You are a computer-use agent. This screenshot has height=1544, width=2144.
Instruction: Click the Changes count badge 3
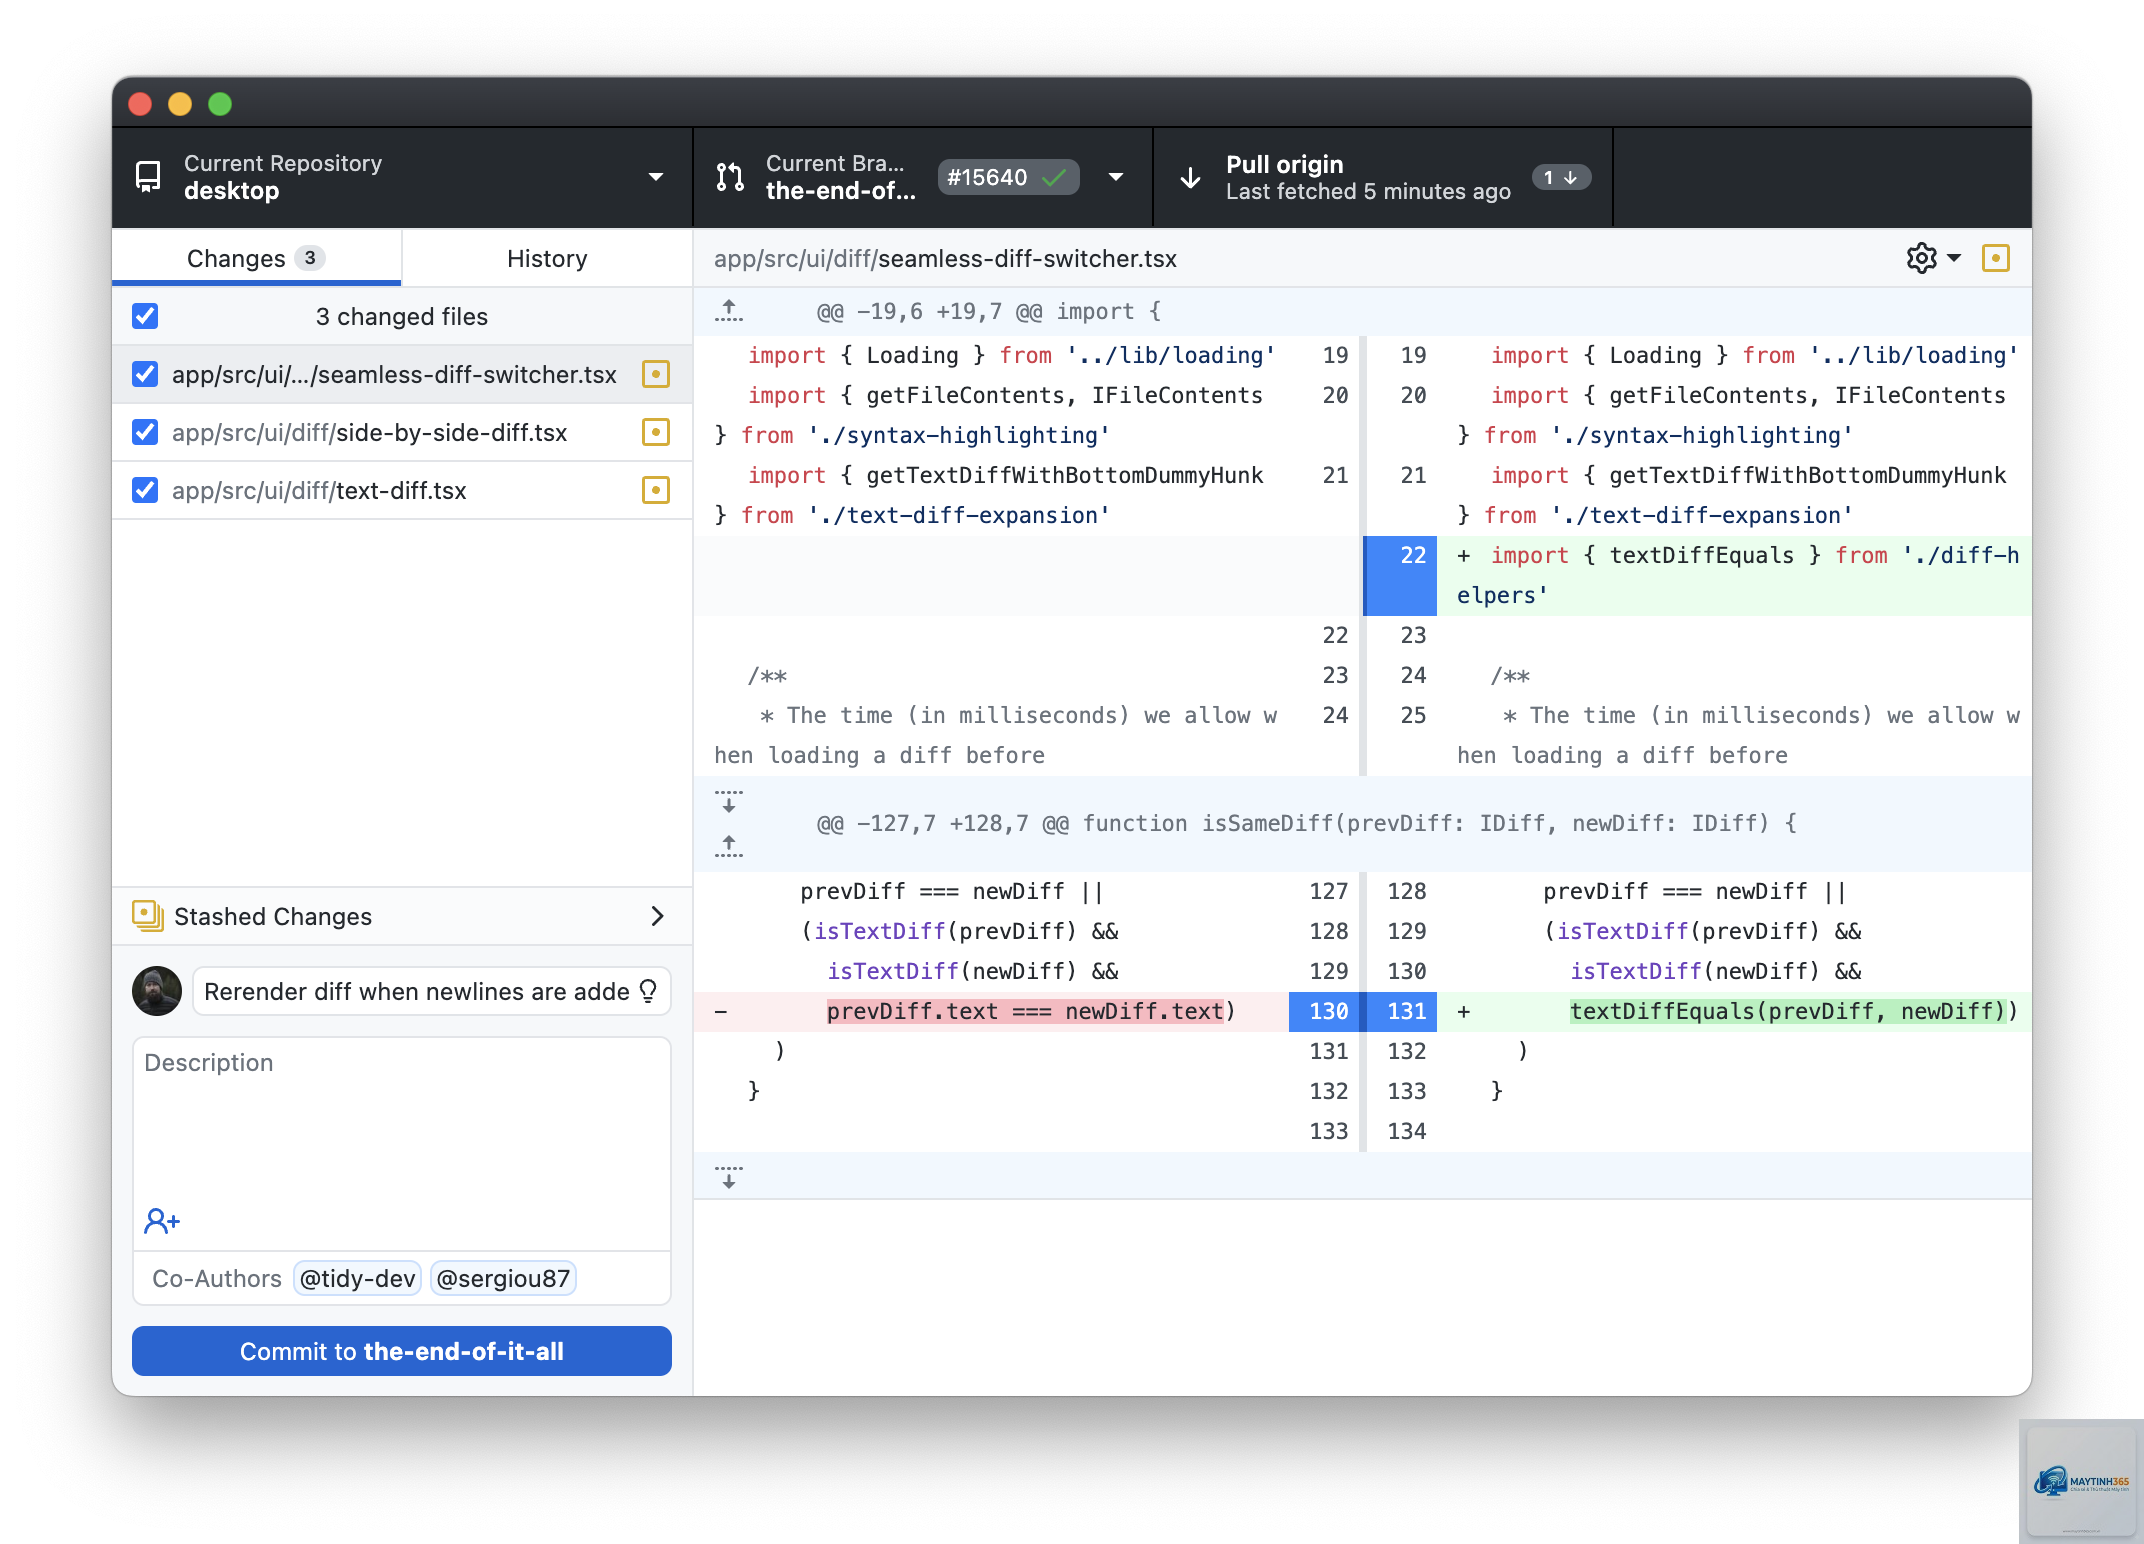pos(310,258)
